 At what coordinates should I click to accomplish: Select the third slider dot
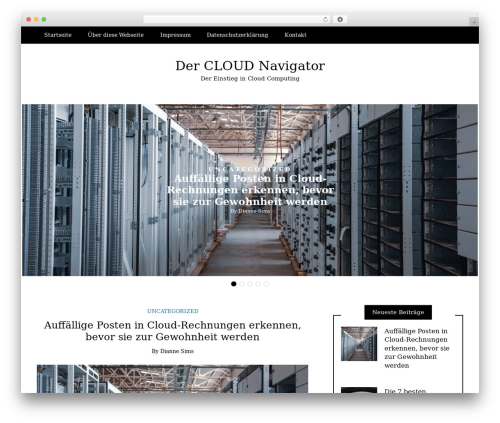pyautogui.click(x=250, y=284)
